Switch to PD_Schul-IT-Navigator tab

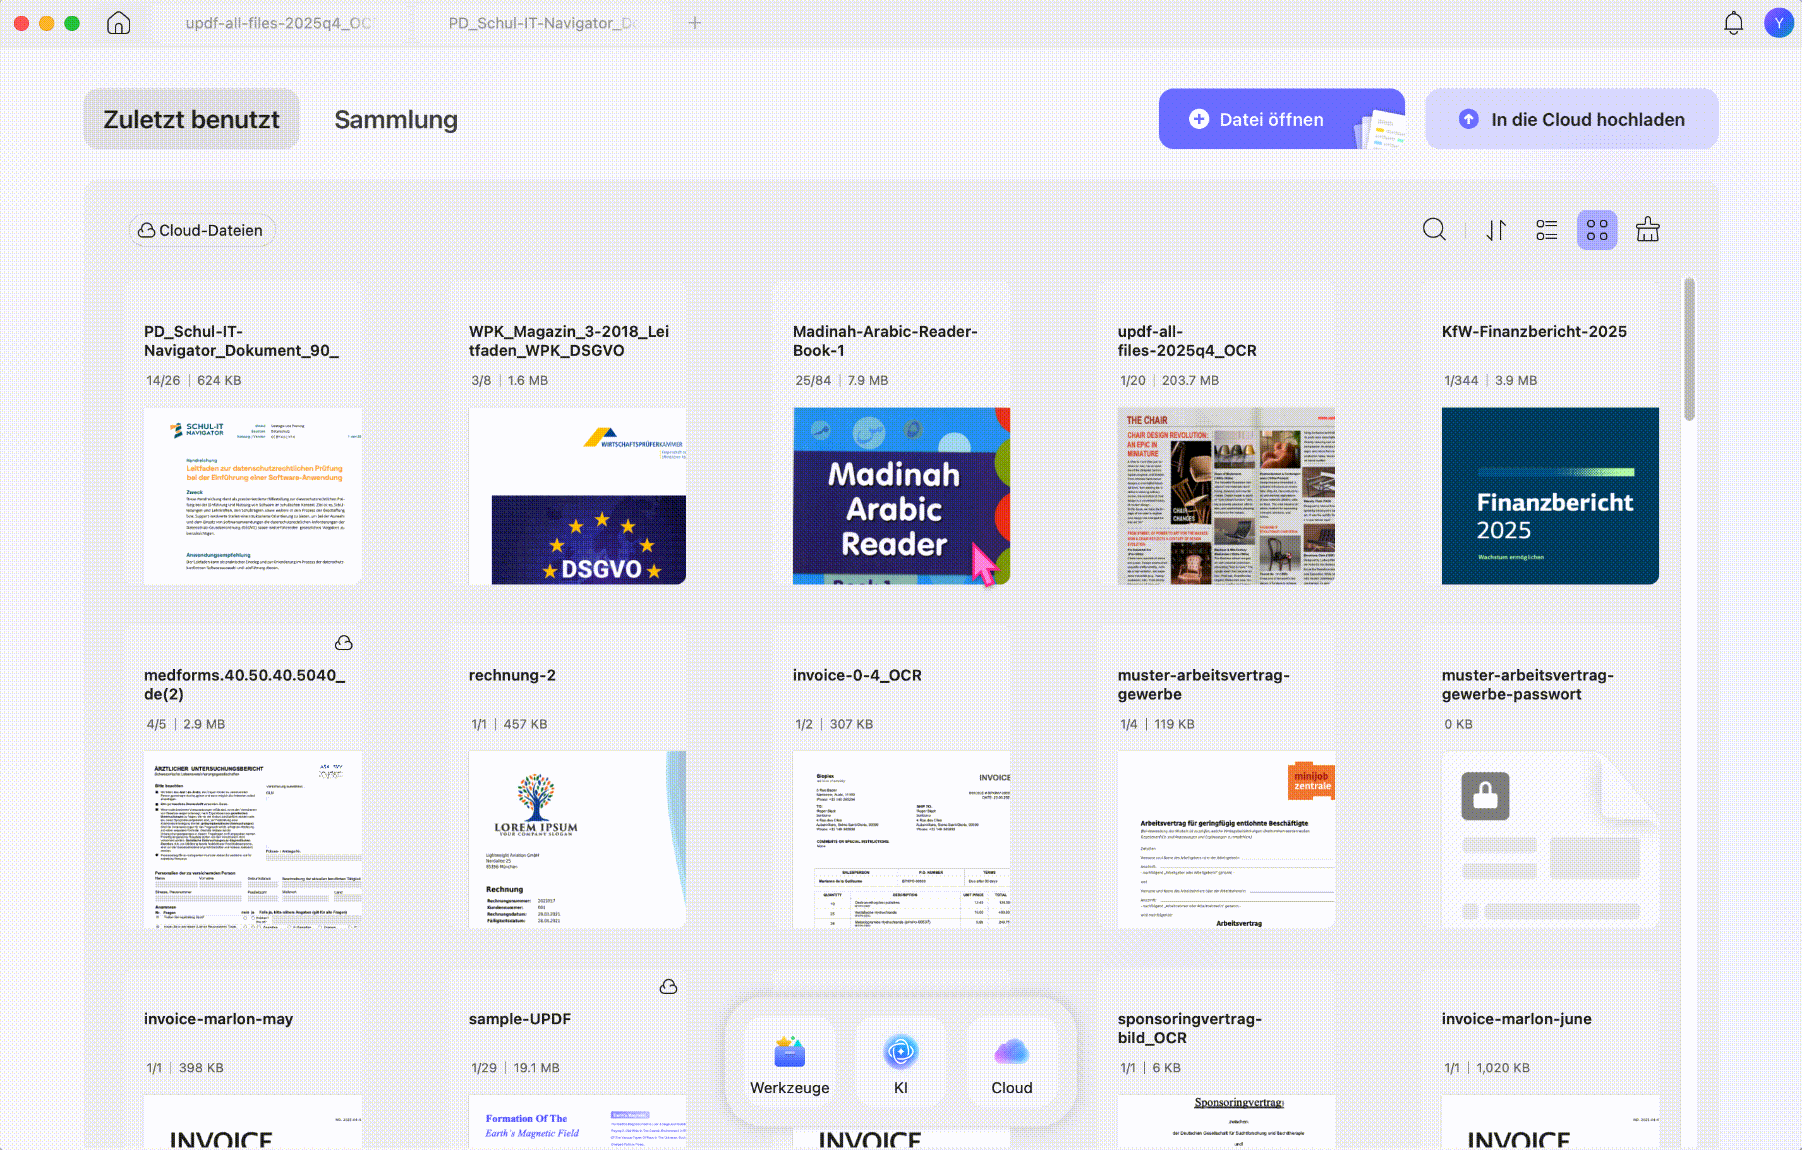[x=541, y=23]
